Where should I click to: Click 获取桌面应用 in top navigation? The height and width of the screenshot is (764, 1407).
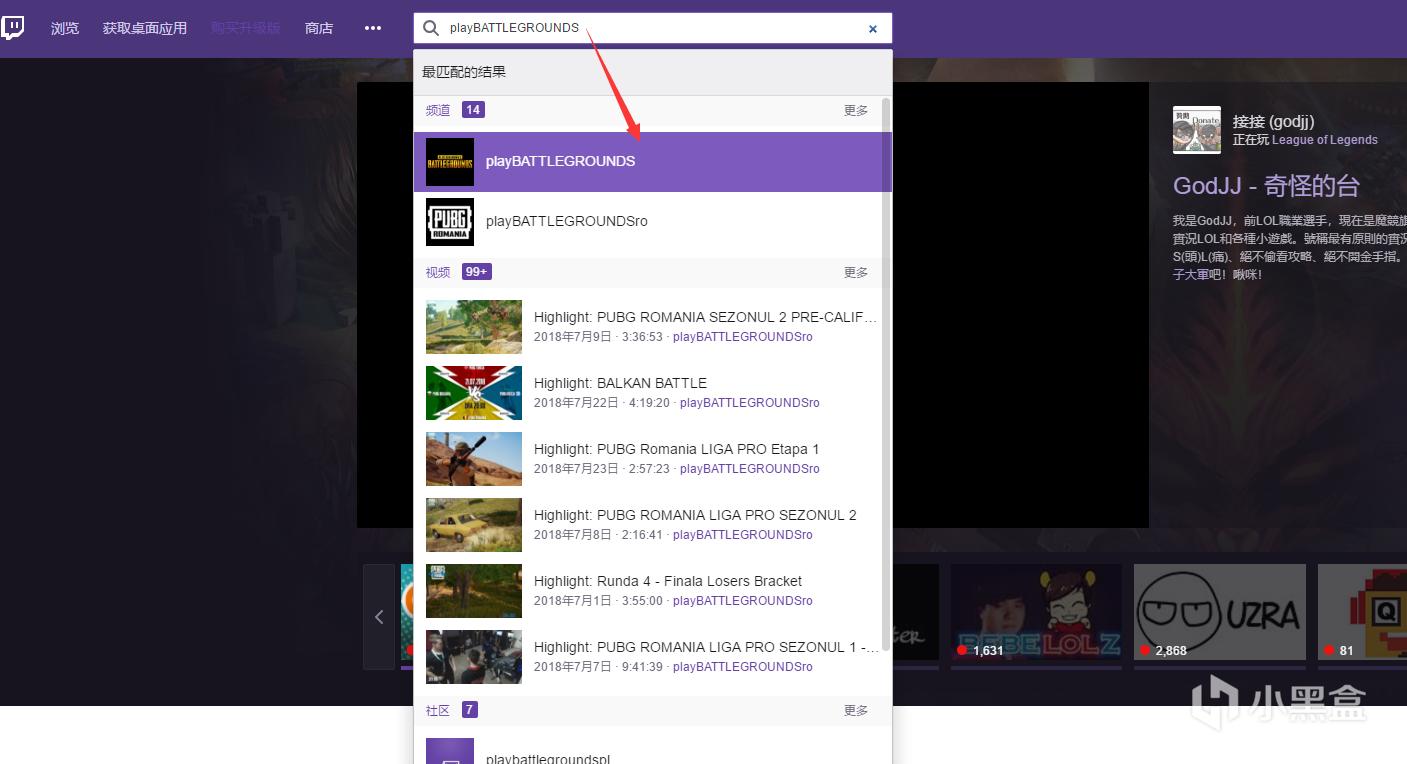145,28
